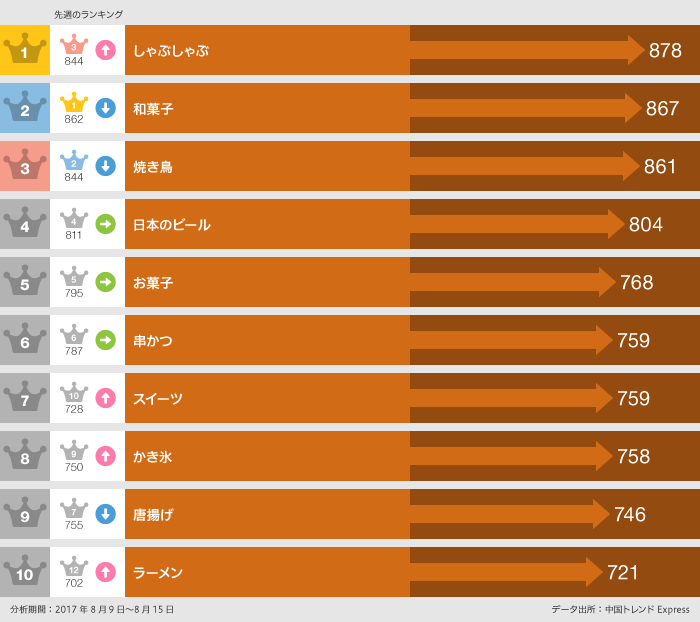Click the blue down arrow beside 和菓子

tap(105, 107)
